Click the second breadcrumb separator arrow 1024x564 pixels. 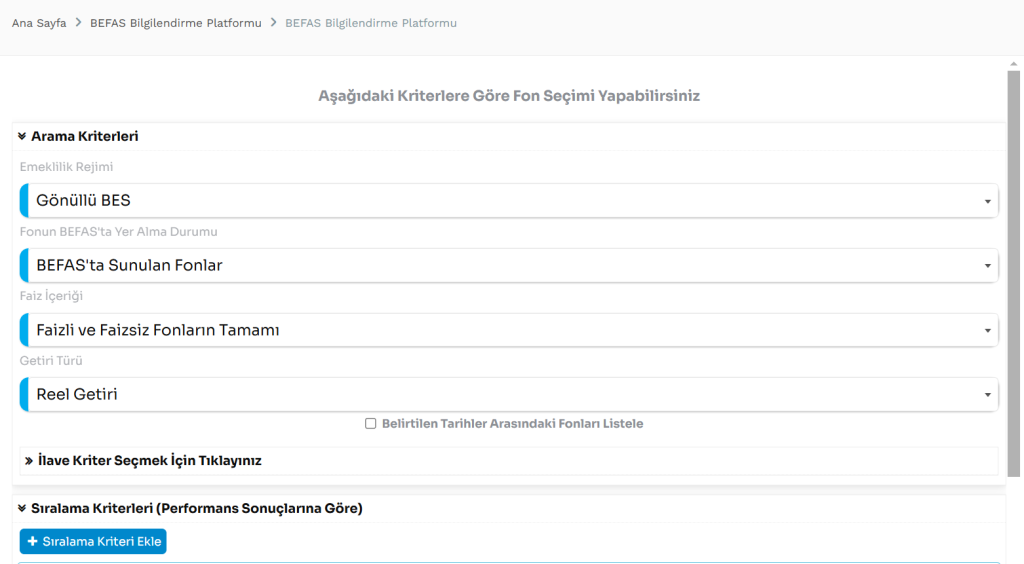[273, 23]
